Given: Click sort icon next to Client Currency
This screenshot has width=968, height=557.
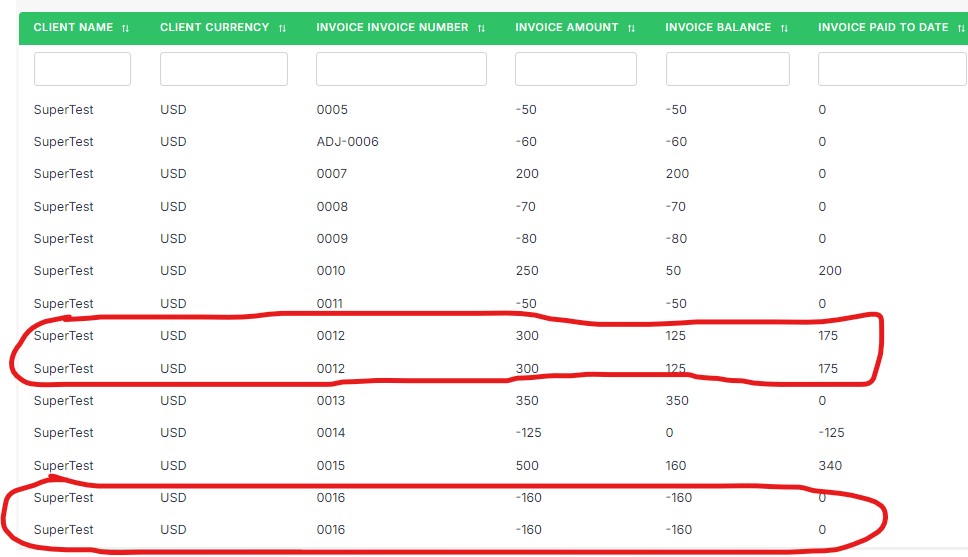Looking at the screenshot, I should coord(283,28).
